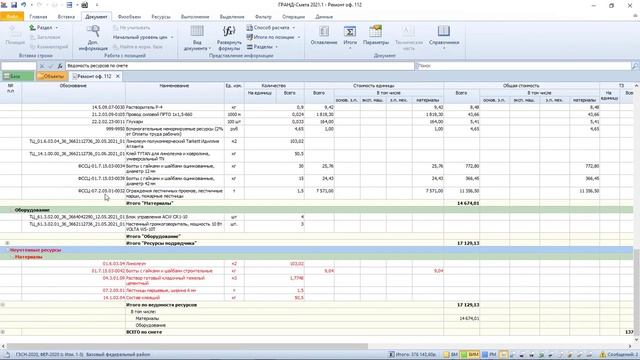Expand the Итого по ведомости ресурсов row
Screen dimensions: 640x360
coord(3,305)
